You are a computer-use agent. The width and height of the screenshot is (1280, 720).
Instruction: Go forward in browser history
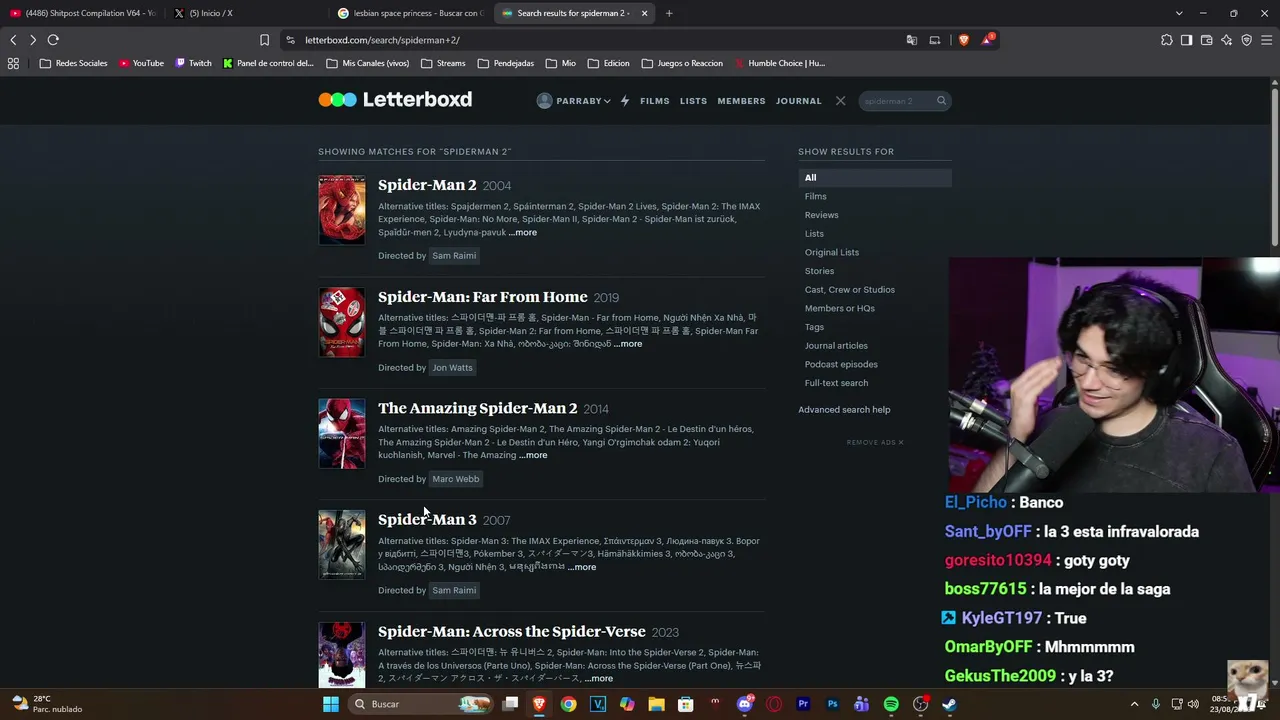(x=33, y=40)
